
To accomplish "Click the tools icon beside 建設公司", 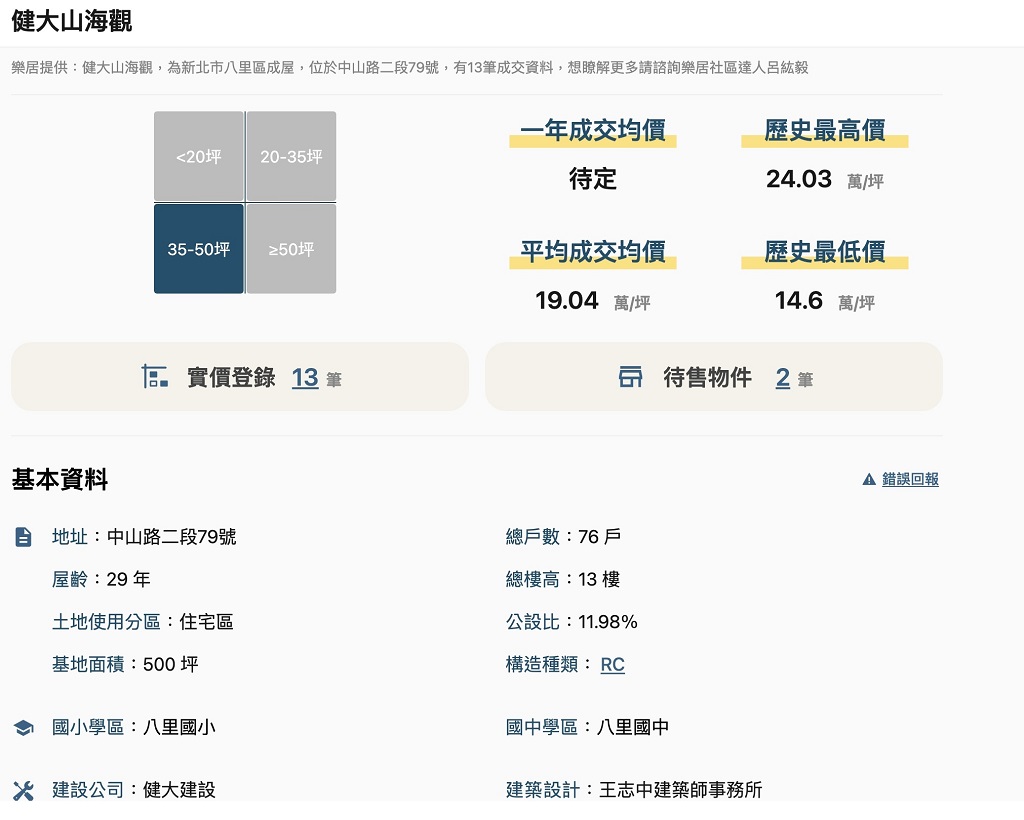I will (x=24, y=791).
